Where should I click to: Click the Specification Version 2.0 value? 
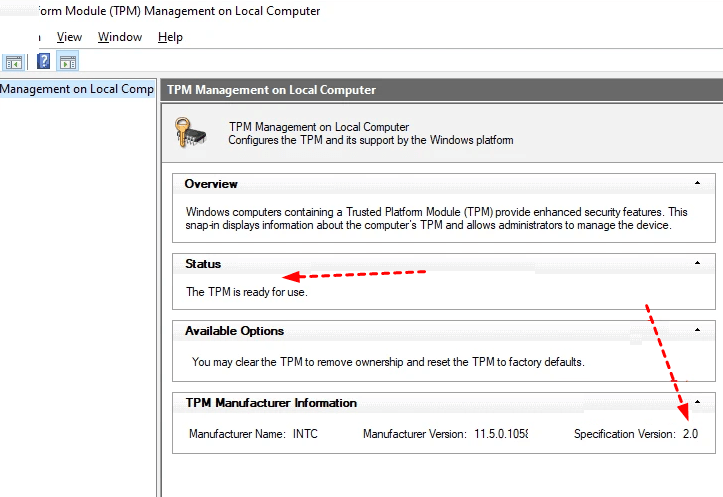pyautogui.click(x=690, y=434)
